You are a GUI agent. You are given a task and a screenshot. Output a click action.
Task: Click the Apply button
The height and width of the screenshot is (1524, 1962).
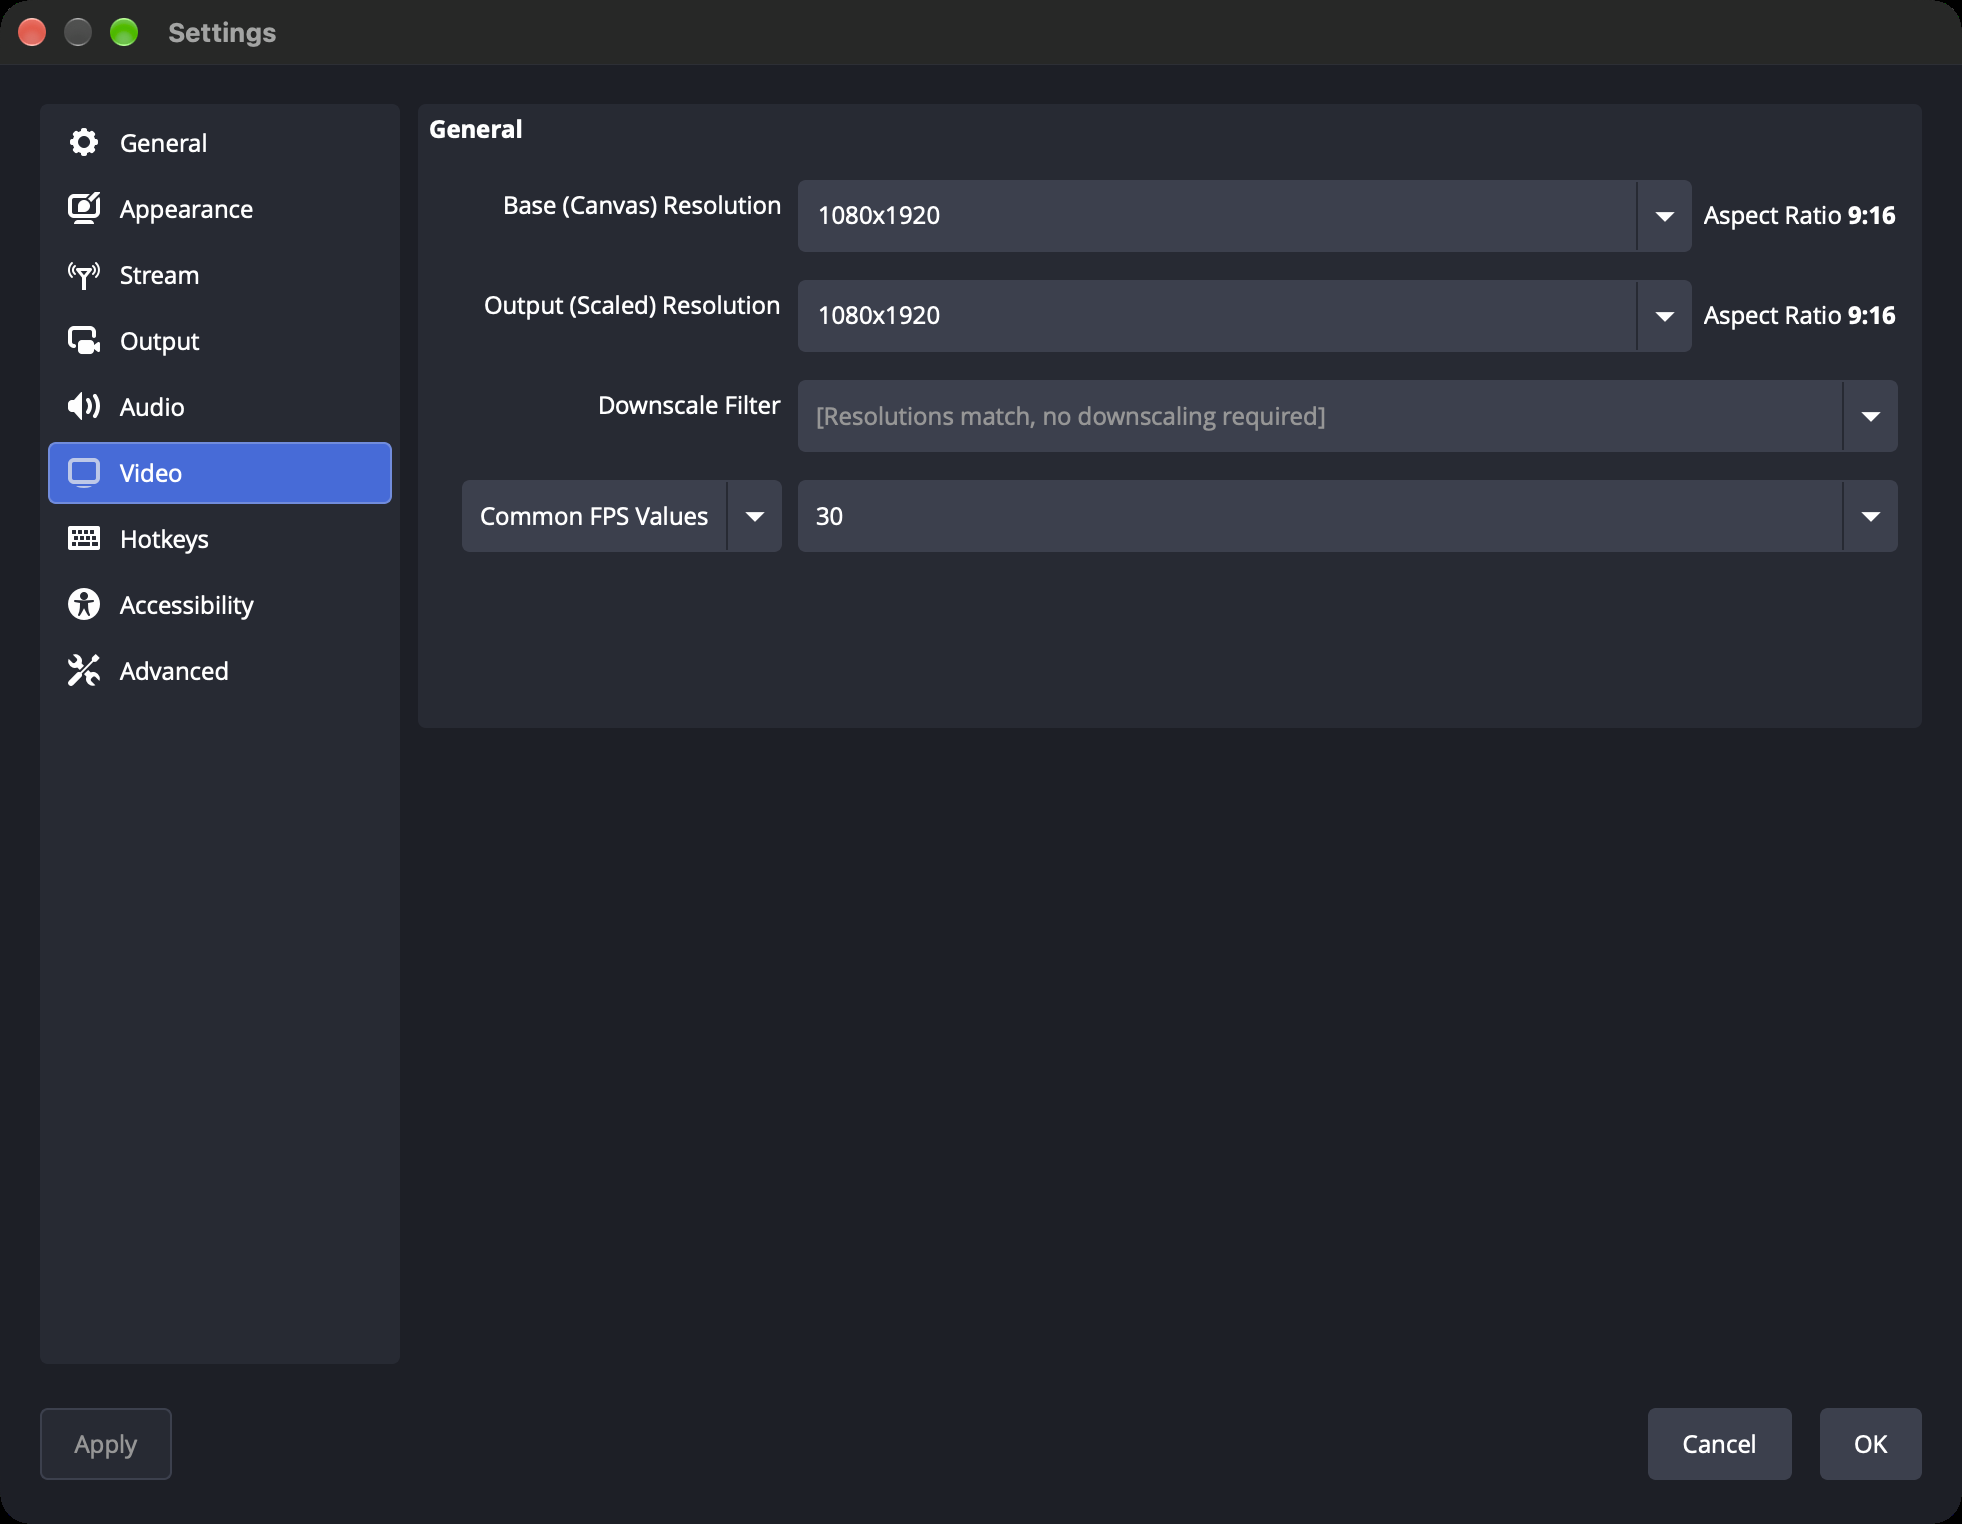point(106,1444)
